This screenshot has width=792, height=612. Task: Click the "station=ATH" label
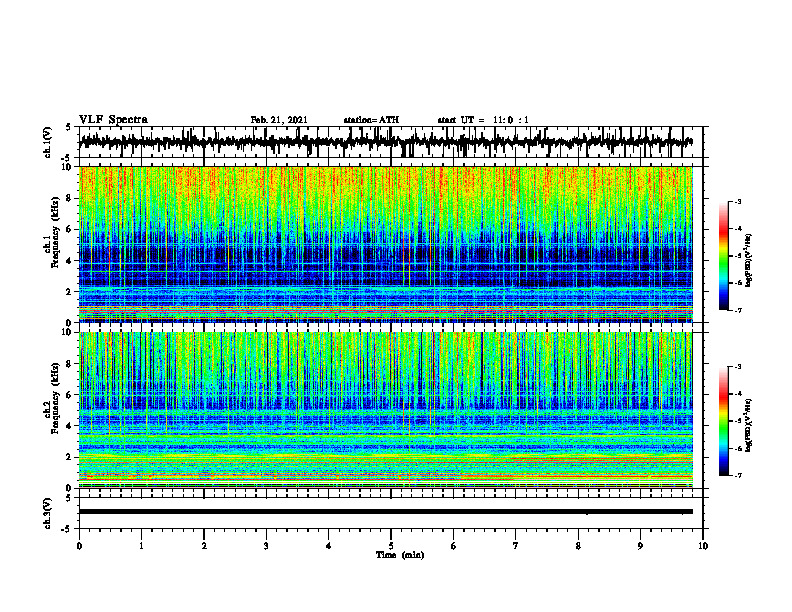click(x=371, y=120)
